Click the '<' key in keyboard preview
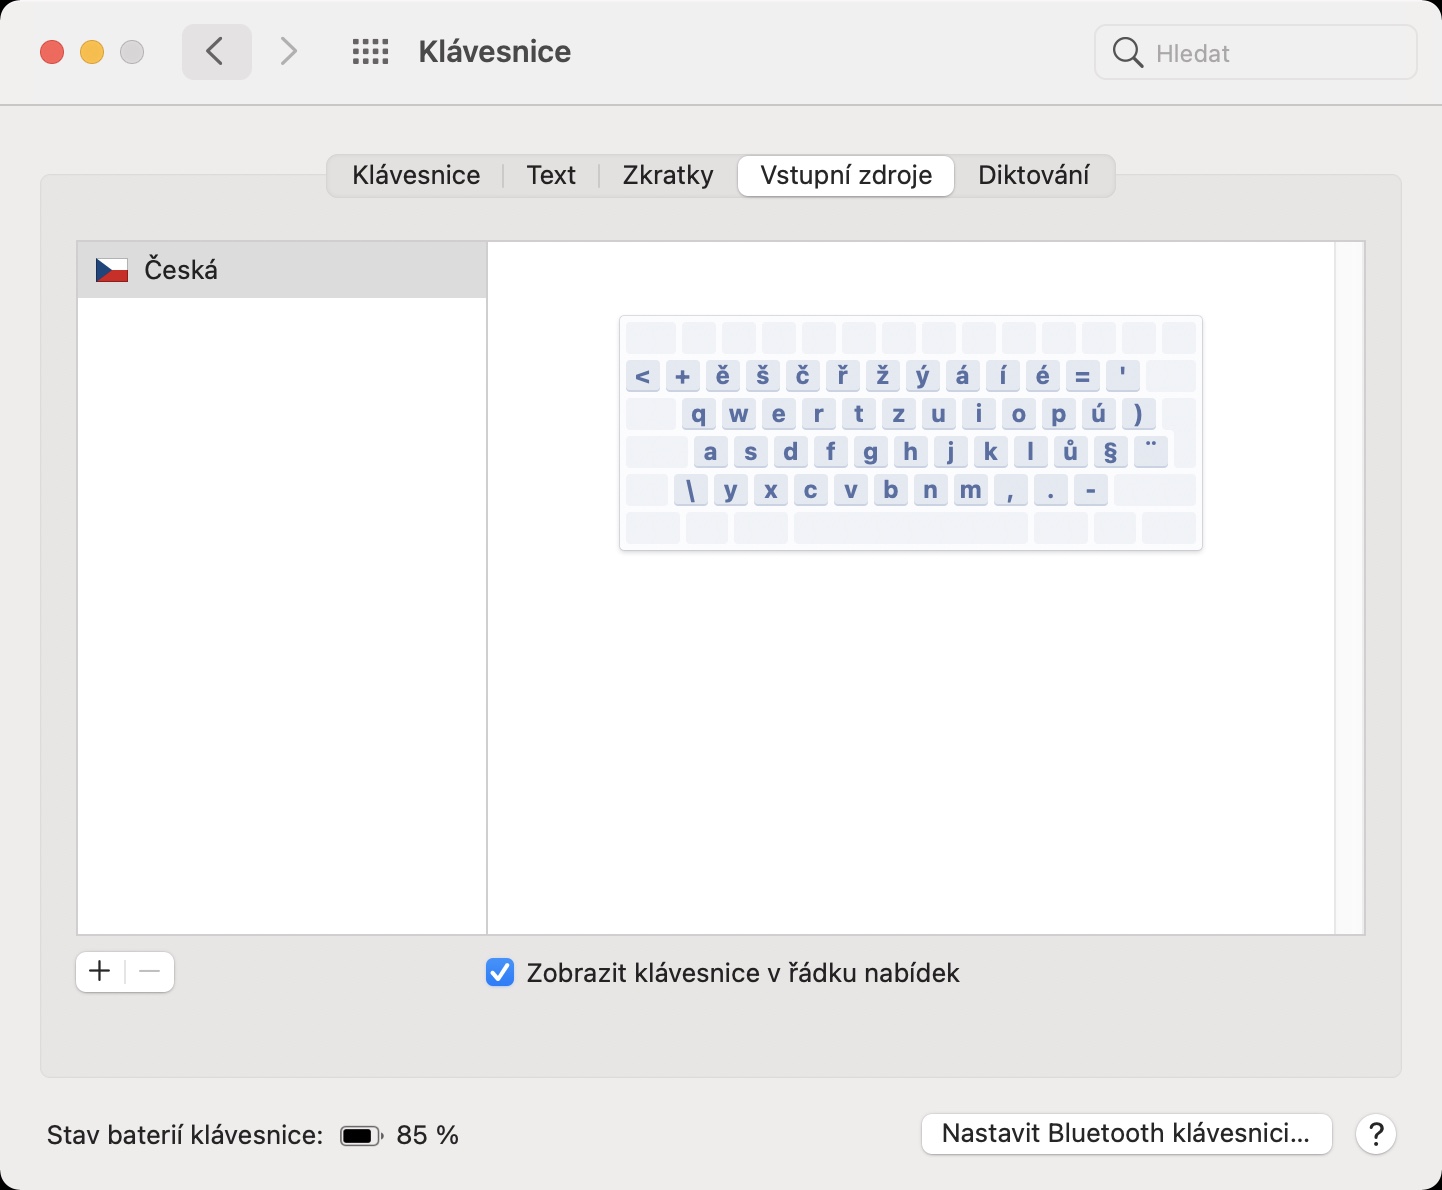The width and height of the screenshot is (1442, 1190). tap(643, 376)
